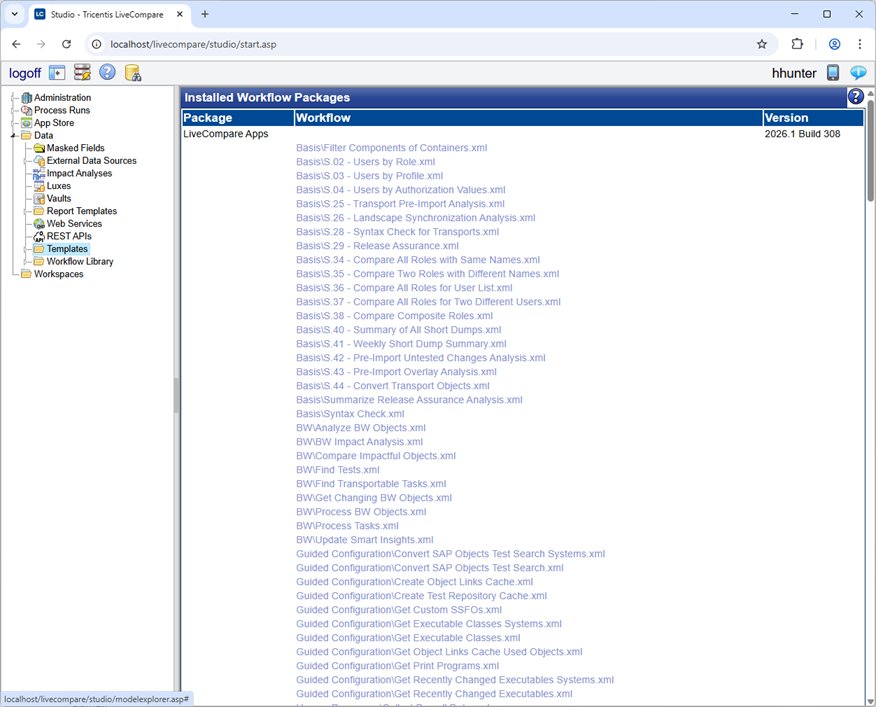Click the Web Services globe icon
This screenshot has height=707, width=876.
tap(39, 224)
